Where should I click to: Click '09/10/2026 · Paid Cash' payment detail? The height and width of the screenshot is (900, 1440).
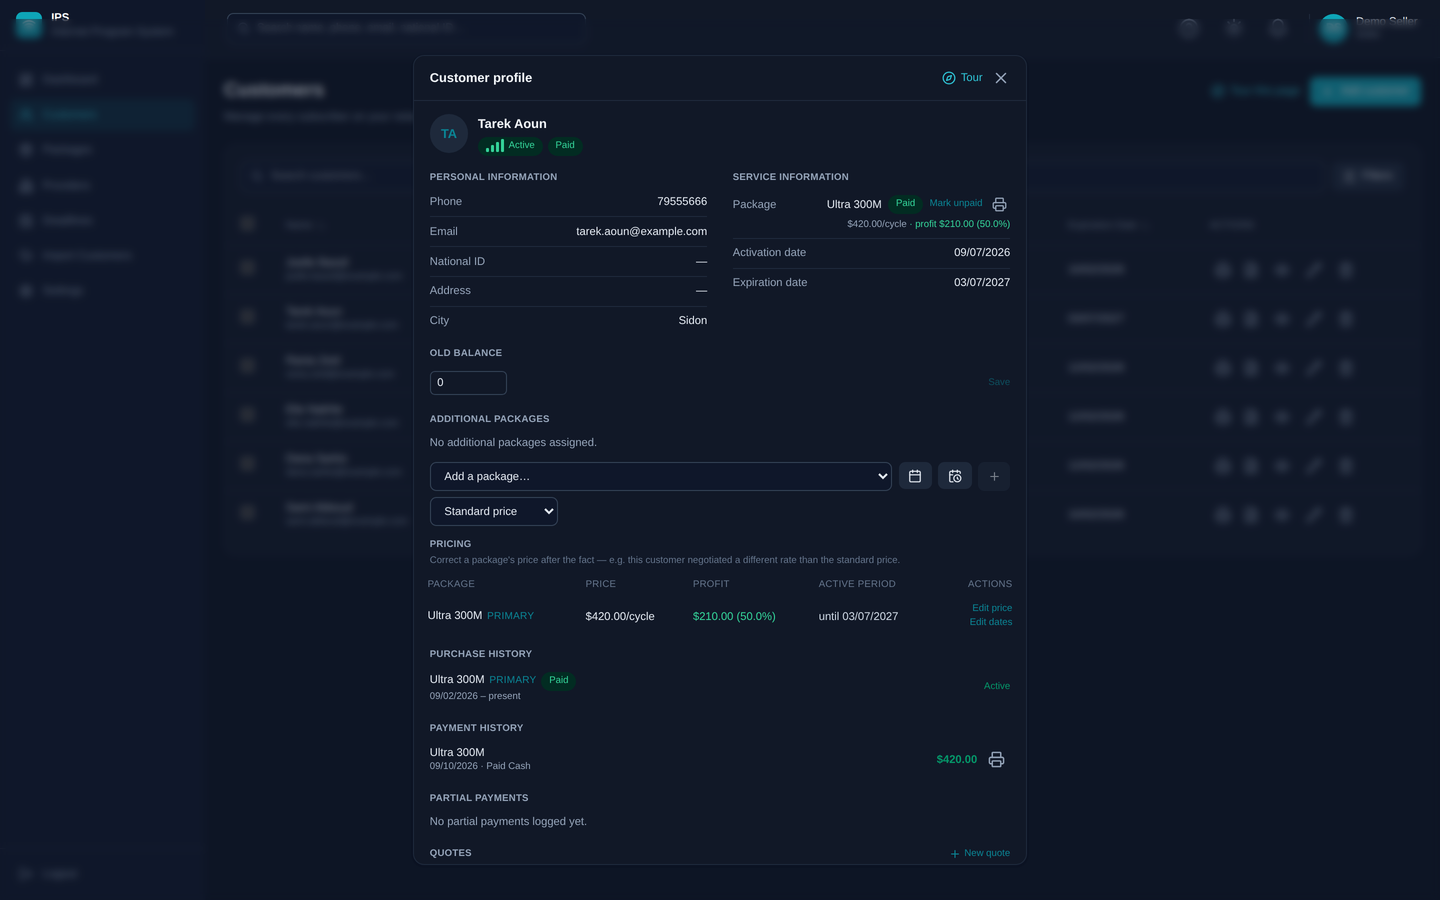click(x=480, y=766)
